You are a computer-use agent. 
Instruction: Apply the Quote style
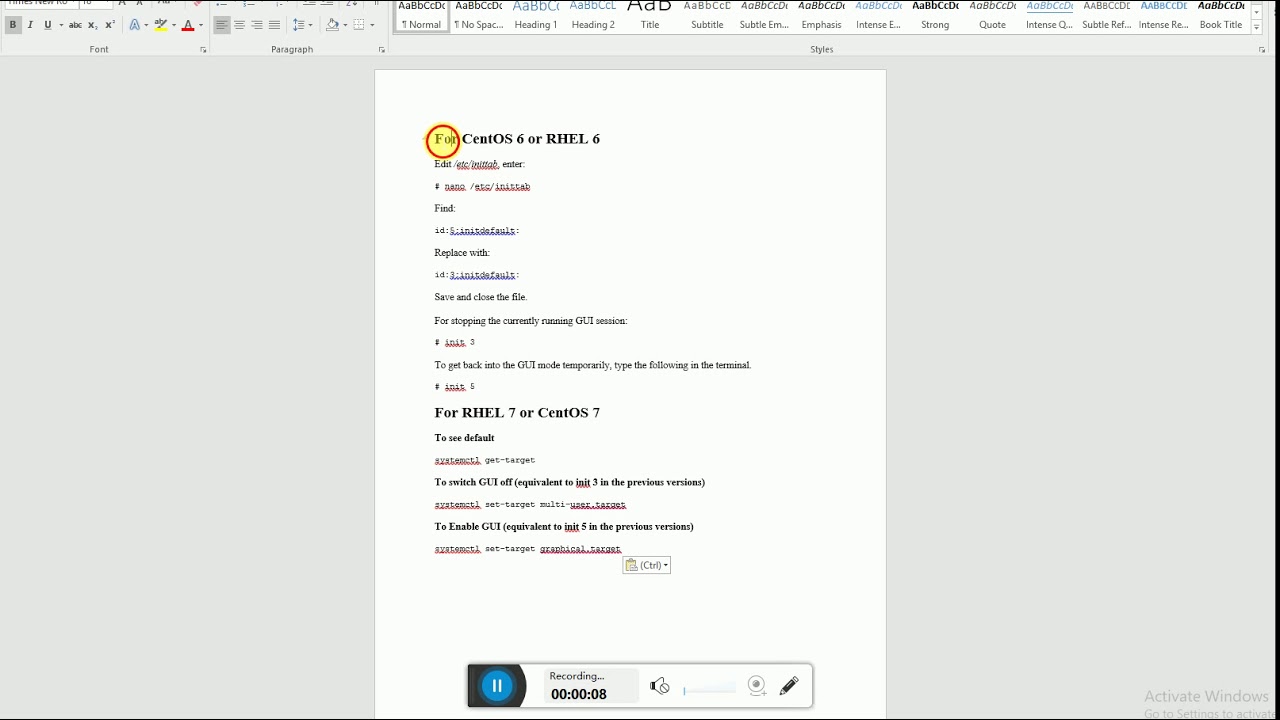click(x=993, y=16)
